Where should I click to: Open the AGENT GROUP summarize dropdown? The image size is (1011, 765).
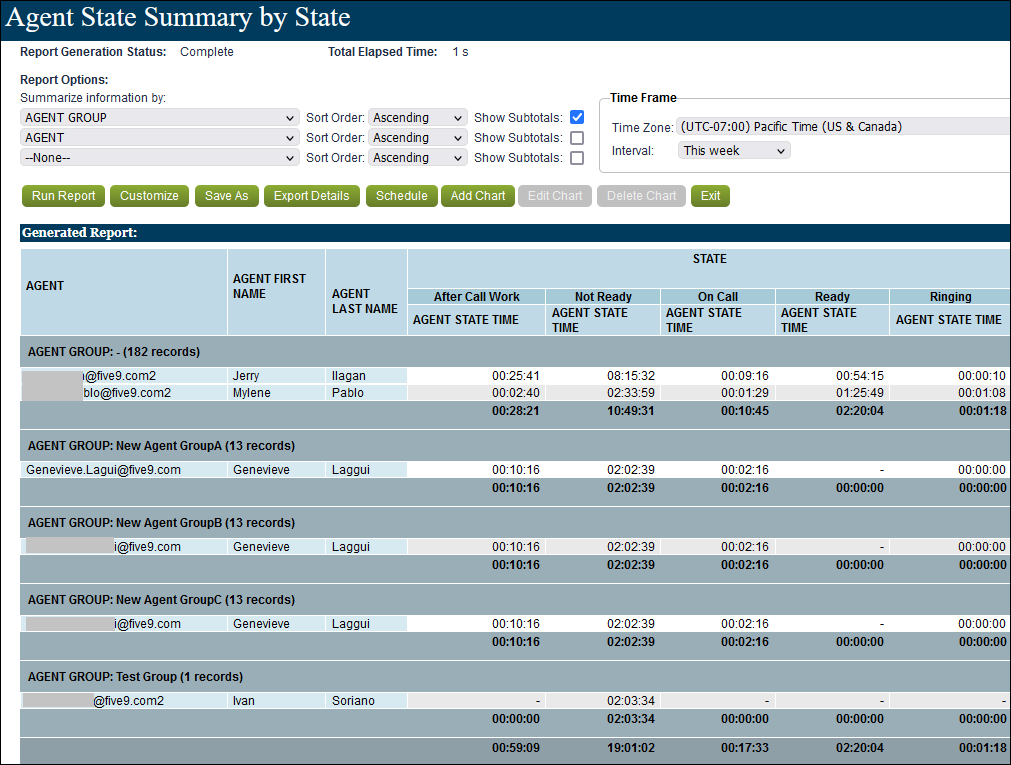click(x=160, y=118)
